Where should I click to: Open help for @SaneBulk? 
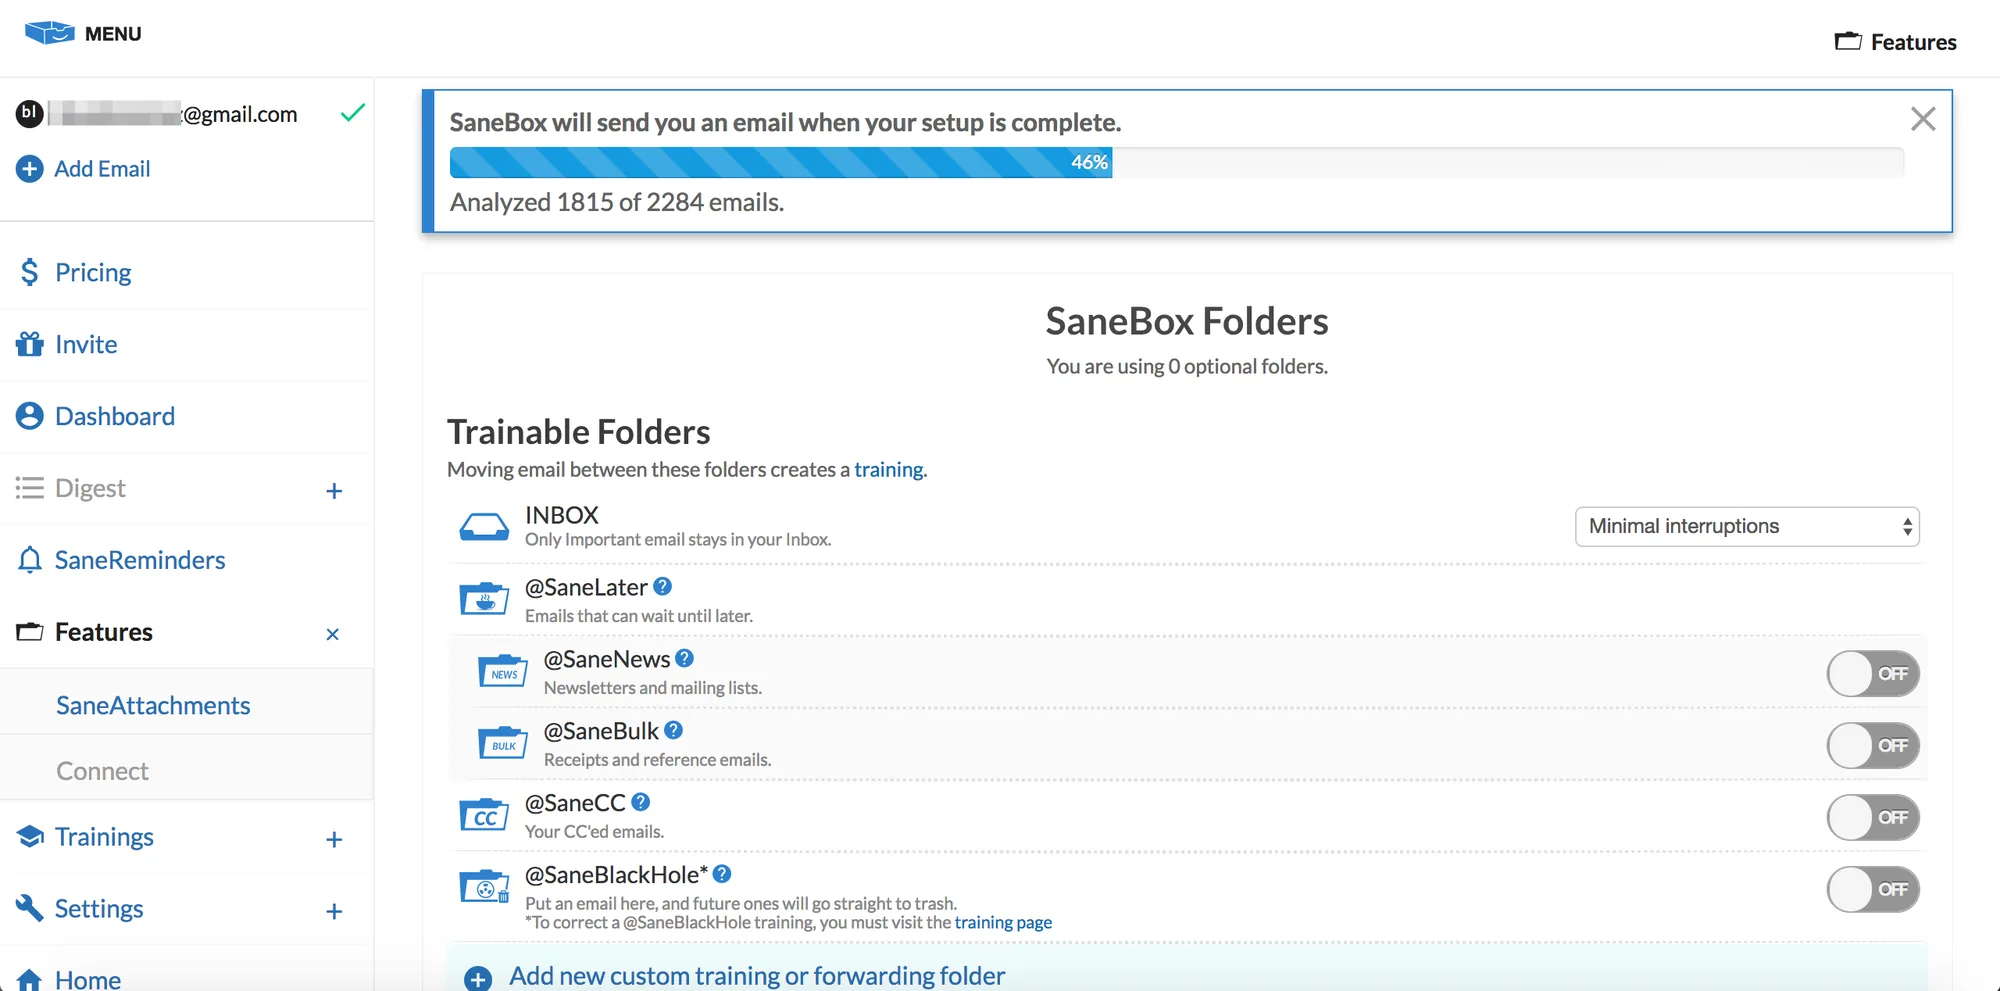pos(673,730)
